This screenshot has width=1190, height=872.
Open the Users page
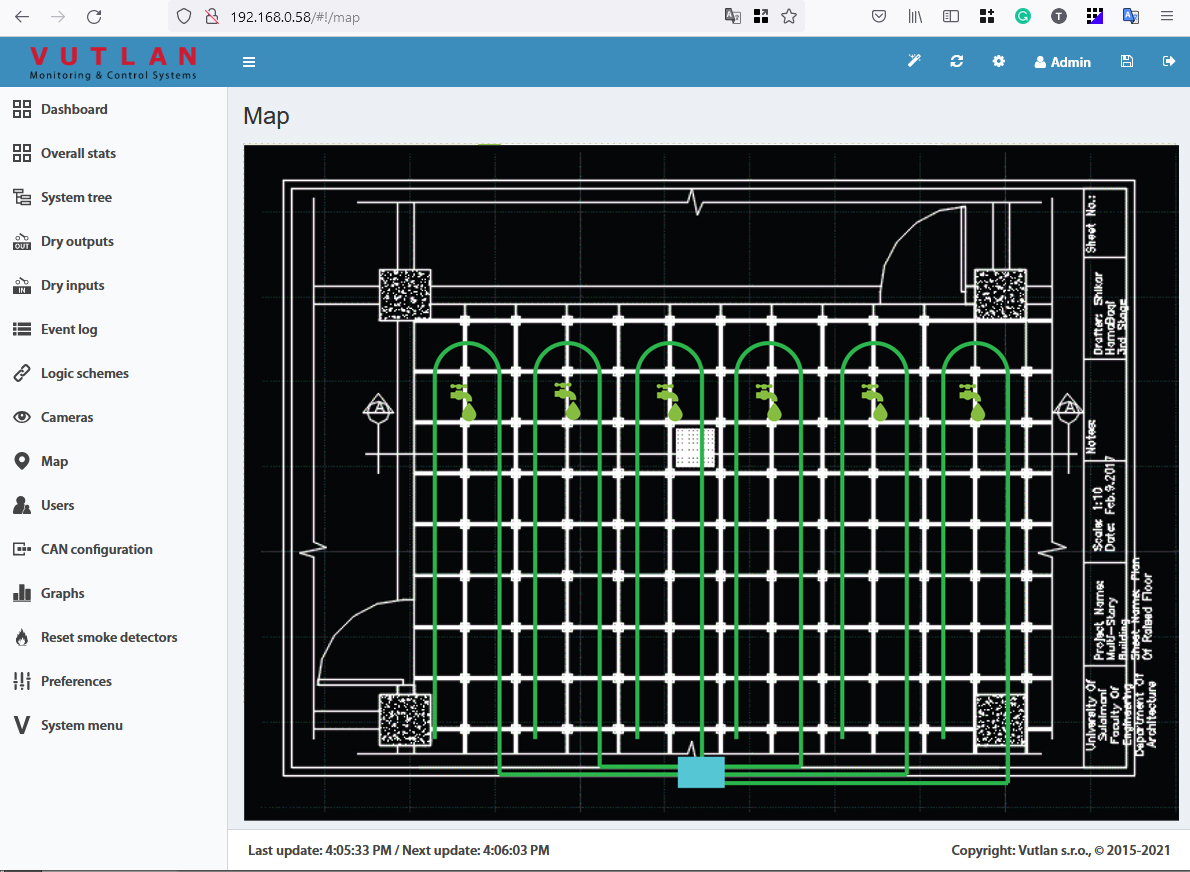point(57,505)
